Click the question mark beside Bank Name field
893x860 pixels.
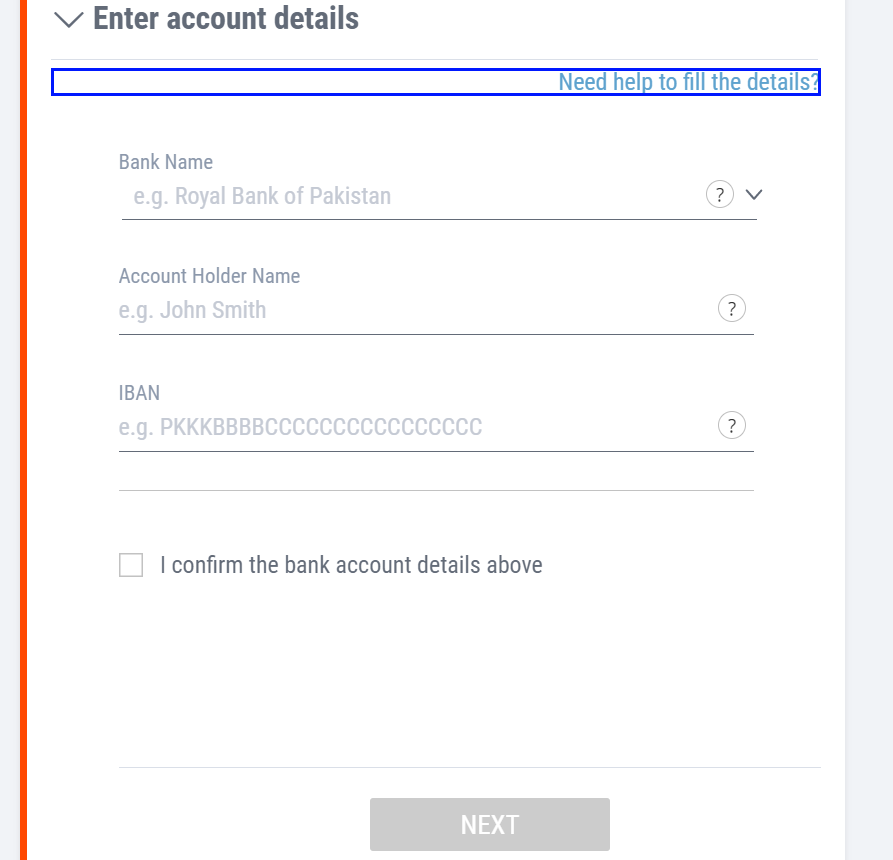720,194
